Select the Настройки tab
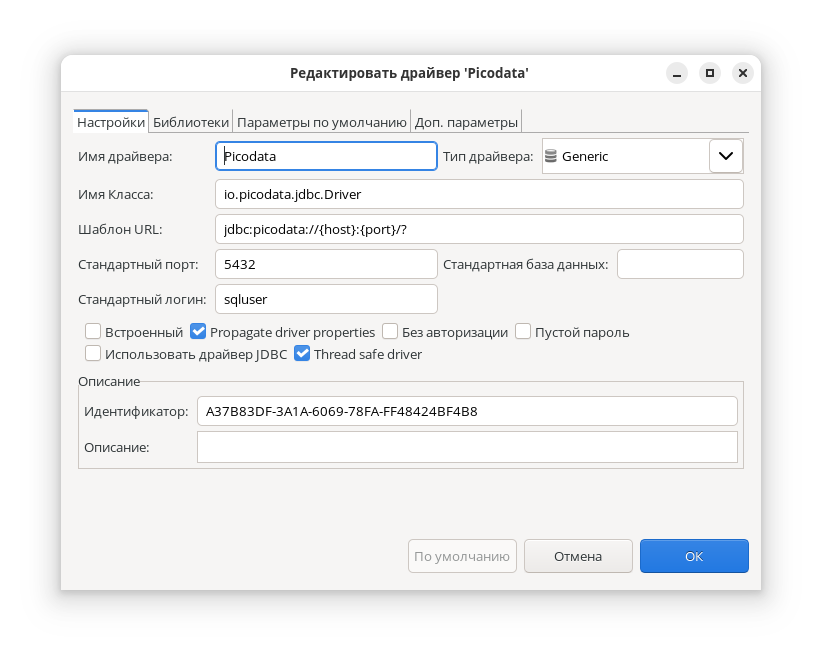 click(110, 121)
